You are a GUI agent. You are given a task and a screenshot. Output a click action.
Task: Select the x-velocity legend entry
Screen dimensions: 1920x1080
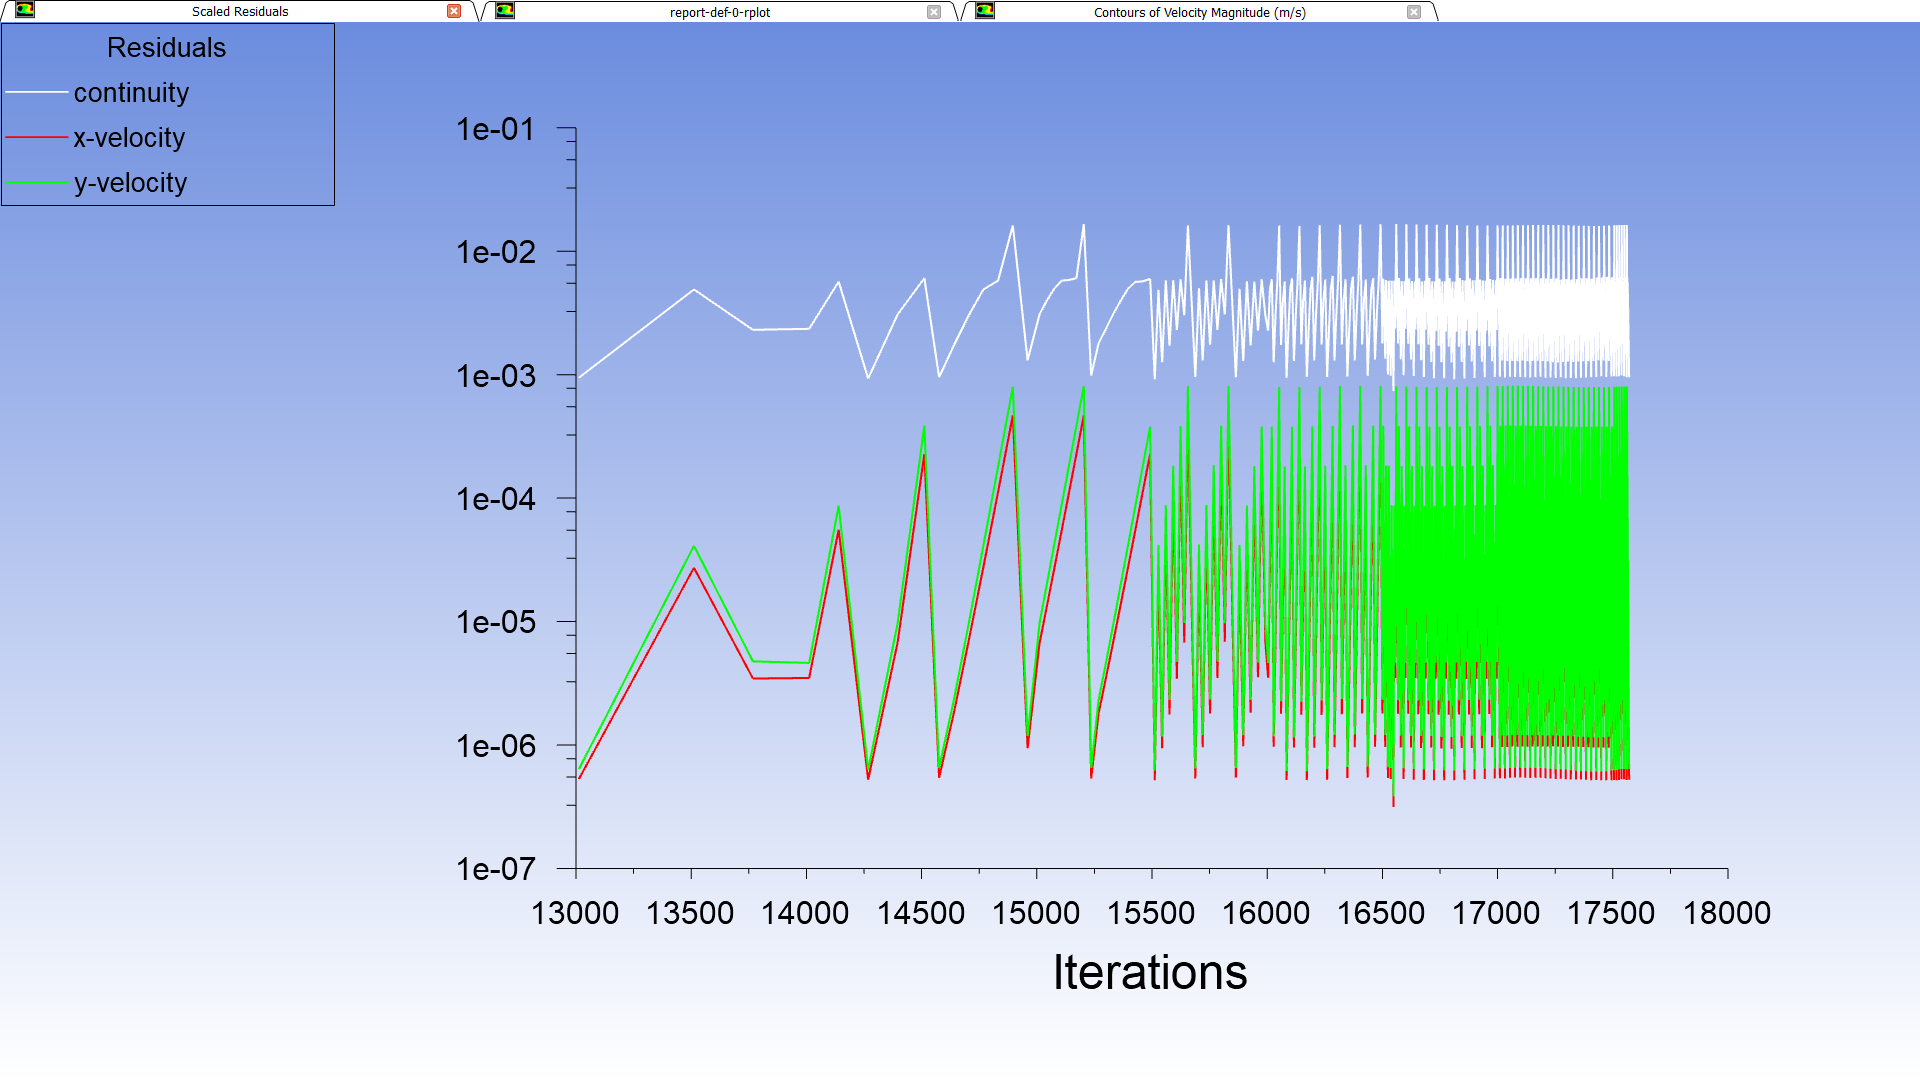coord(129,138)
